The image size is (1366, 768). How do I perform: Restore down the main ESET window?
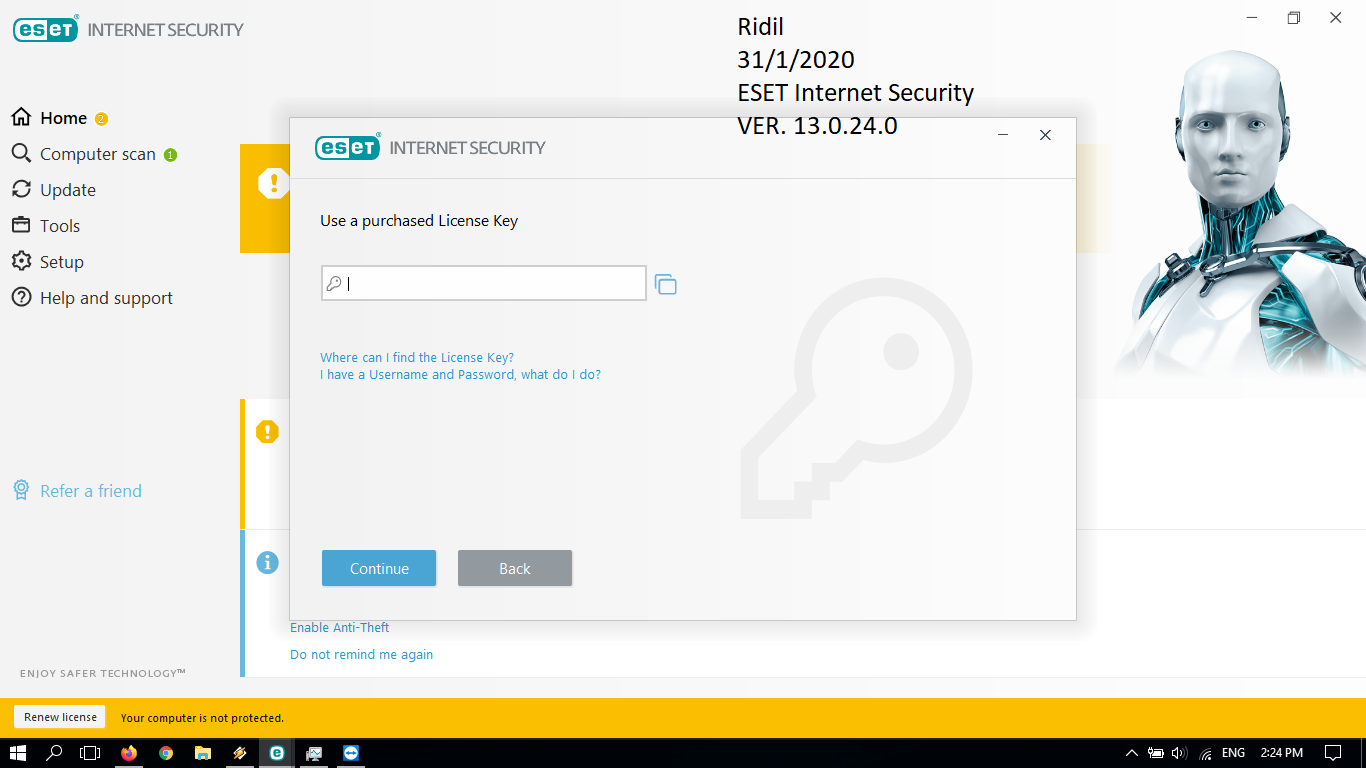[x=1294, y=18]
